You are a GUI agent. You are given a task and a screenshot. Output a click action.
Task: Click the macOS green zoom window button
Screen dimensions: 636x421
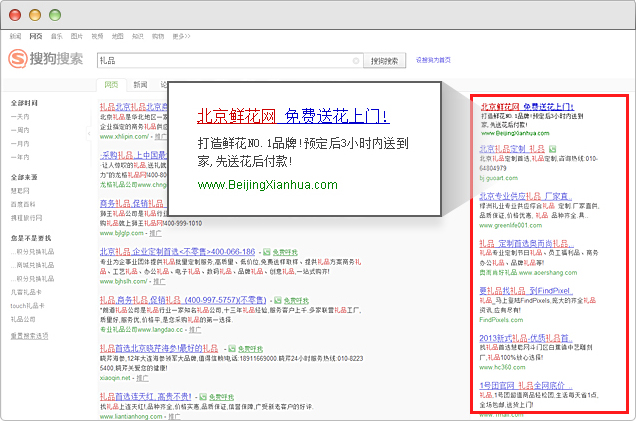[53, 15]
